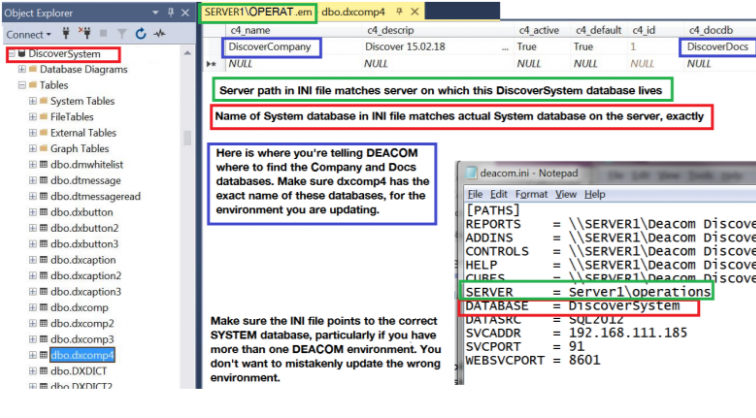This screenshot has height=418, width=756.
Task: Select dbo.dtmessage table
Action: pyautogui.click(x=85, y=180)
